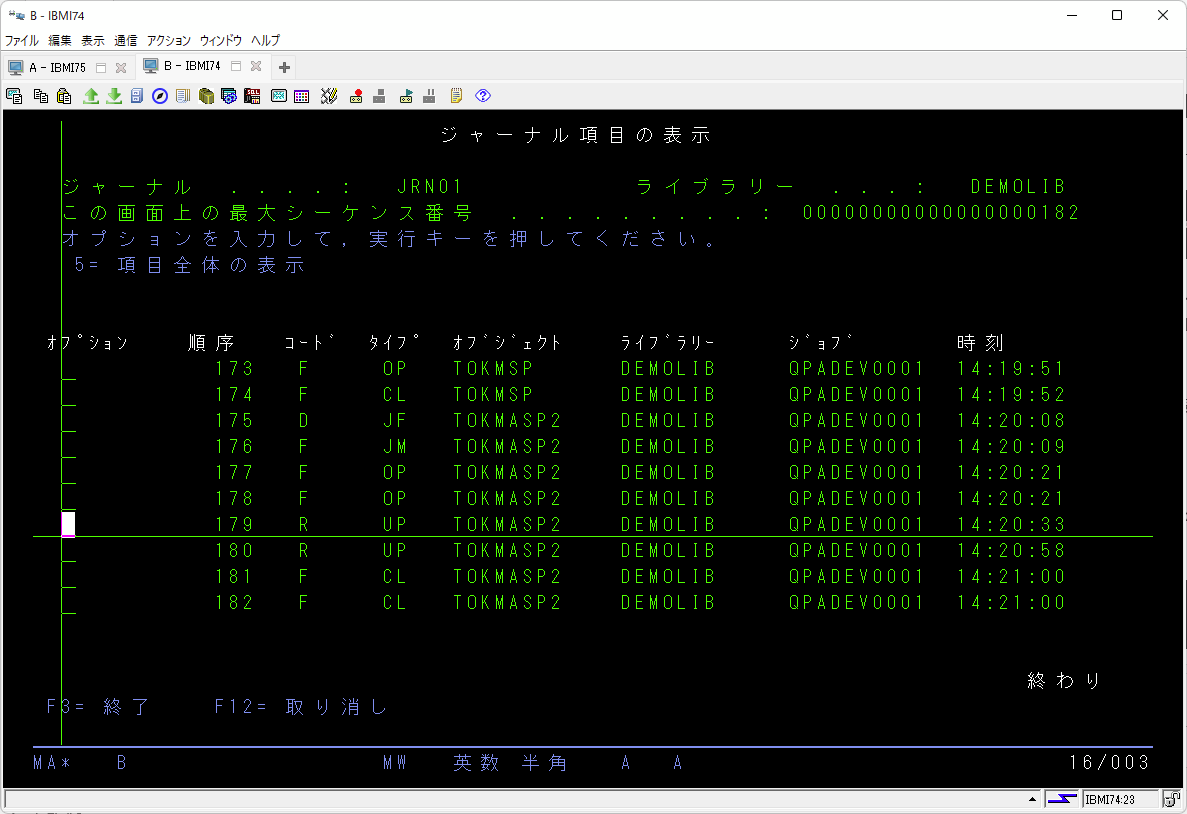Open the help question mark icon
1187x814 pixels.
click(x=483, y=96)
